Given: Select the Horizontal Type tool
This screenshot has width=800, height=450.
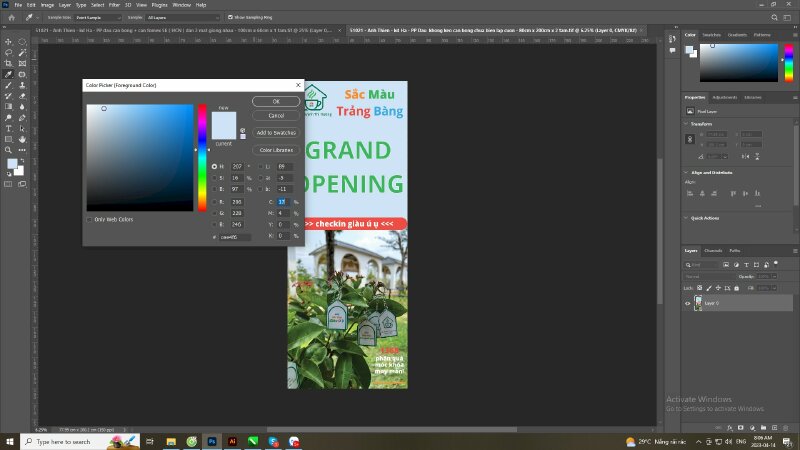Looking at the screenshot, I should 9,128.
